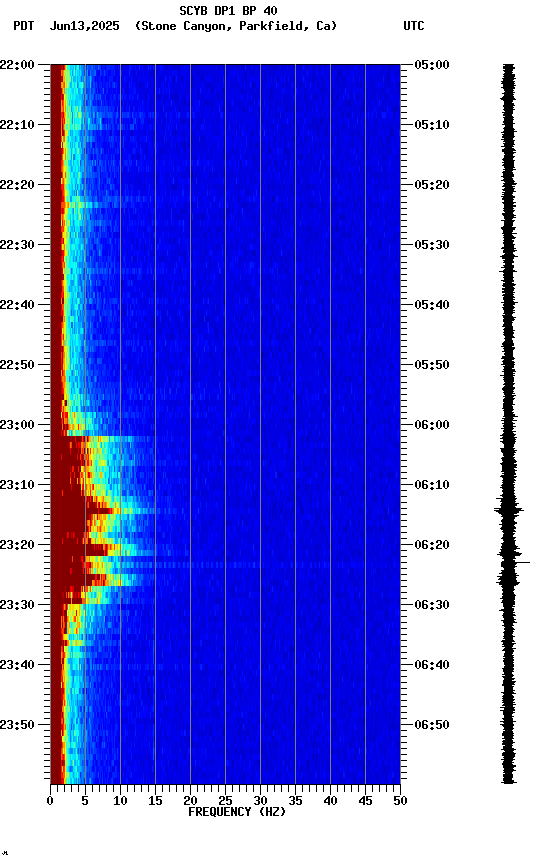
Task: Click the 05:20 UTC time label
Action: (432, 185)
